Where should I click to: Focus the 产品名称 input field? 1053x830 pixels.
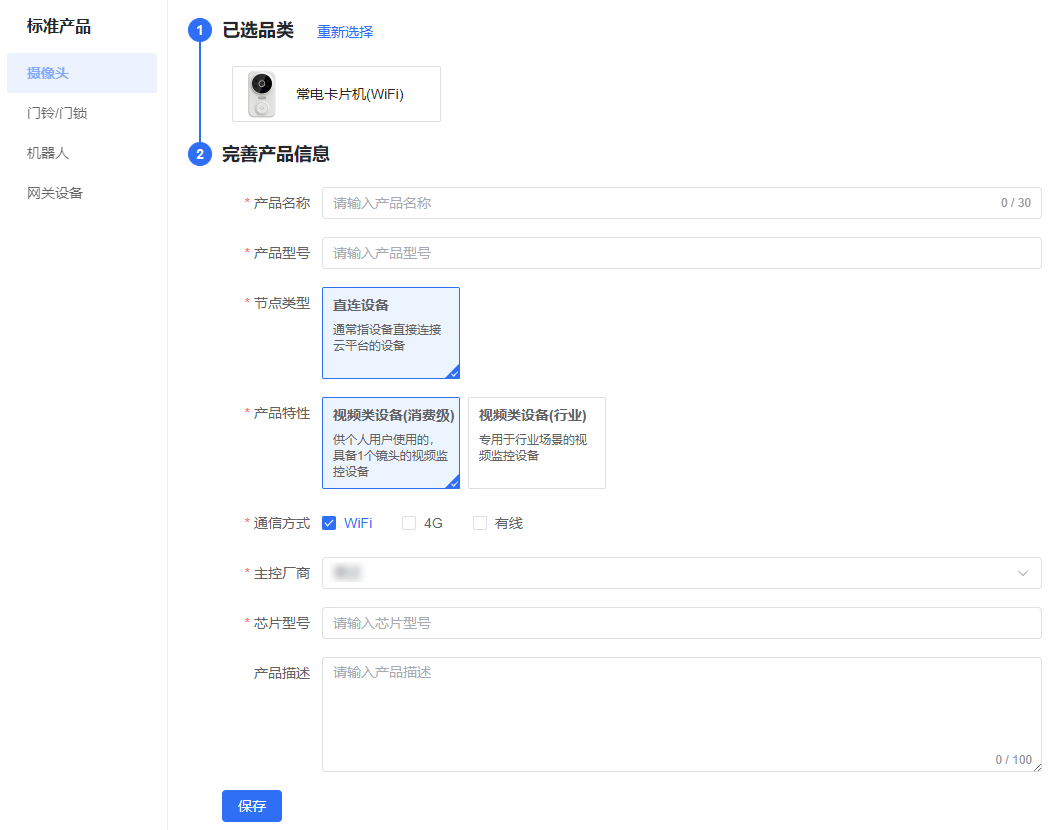[682, 203]
